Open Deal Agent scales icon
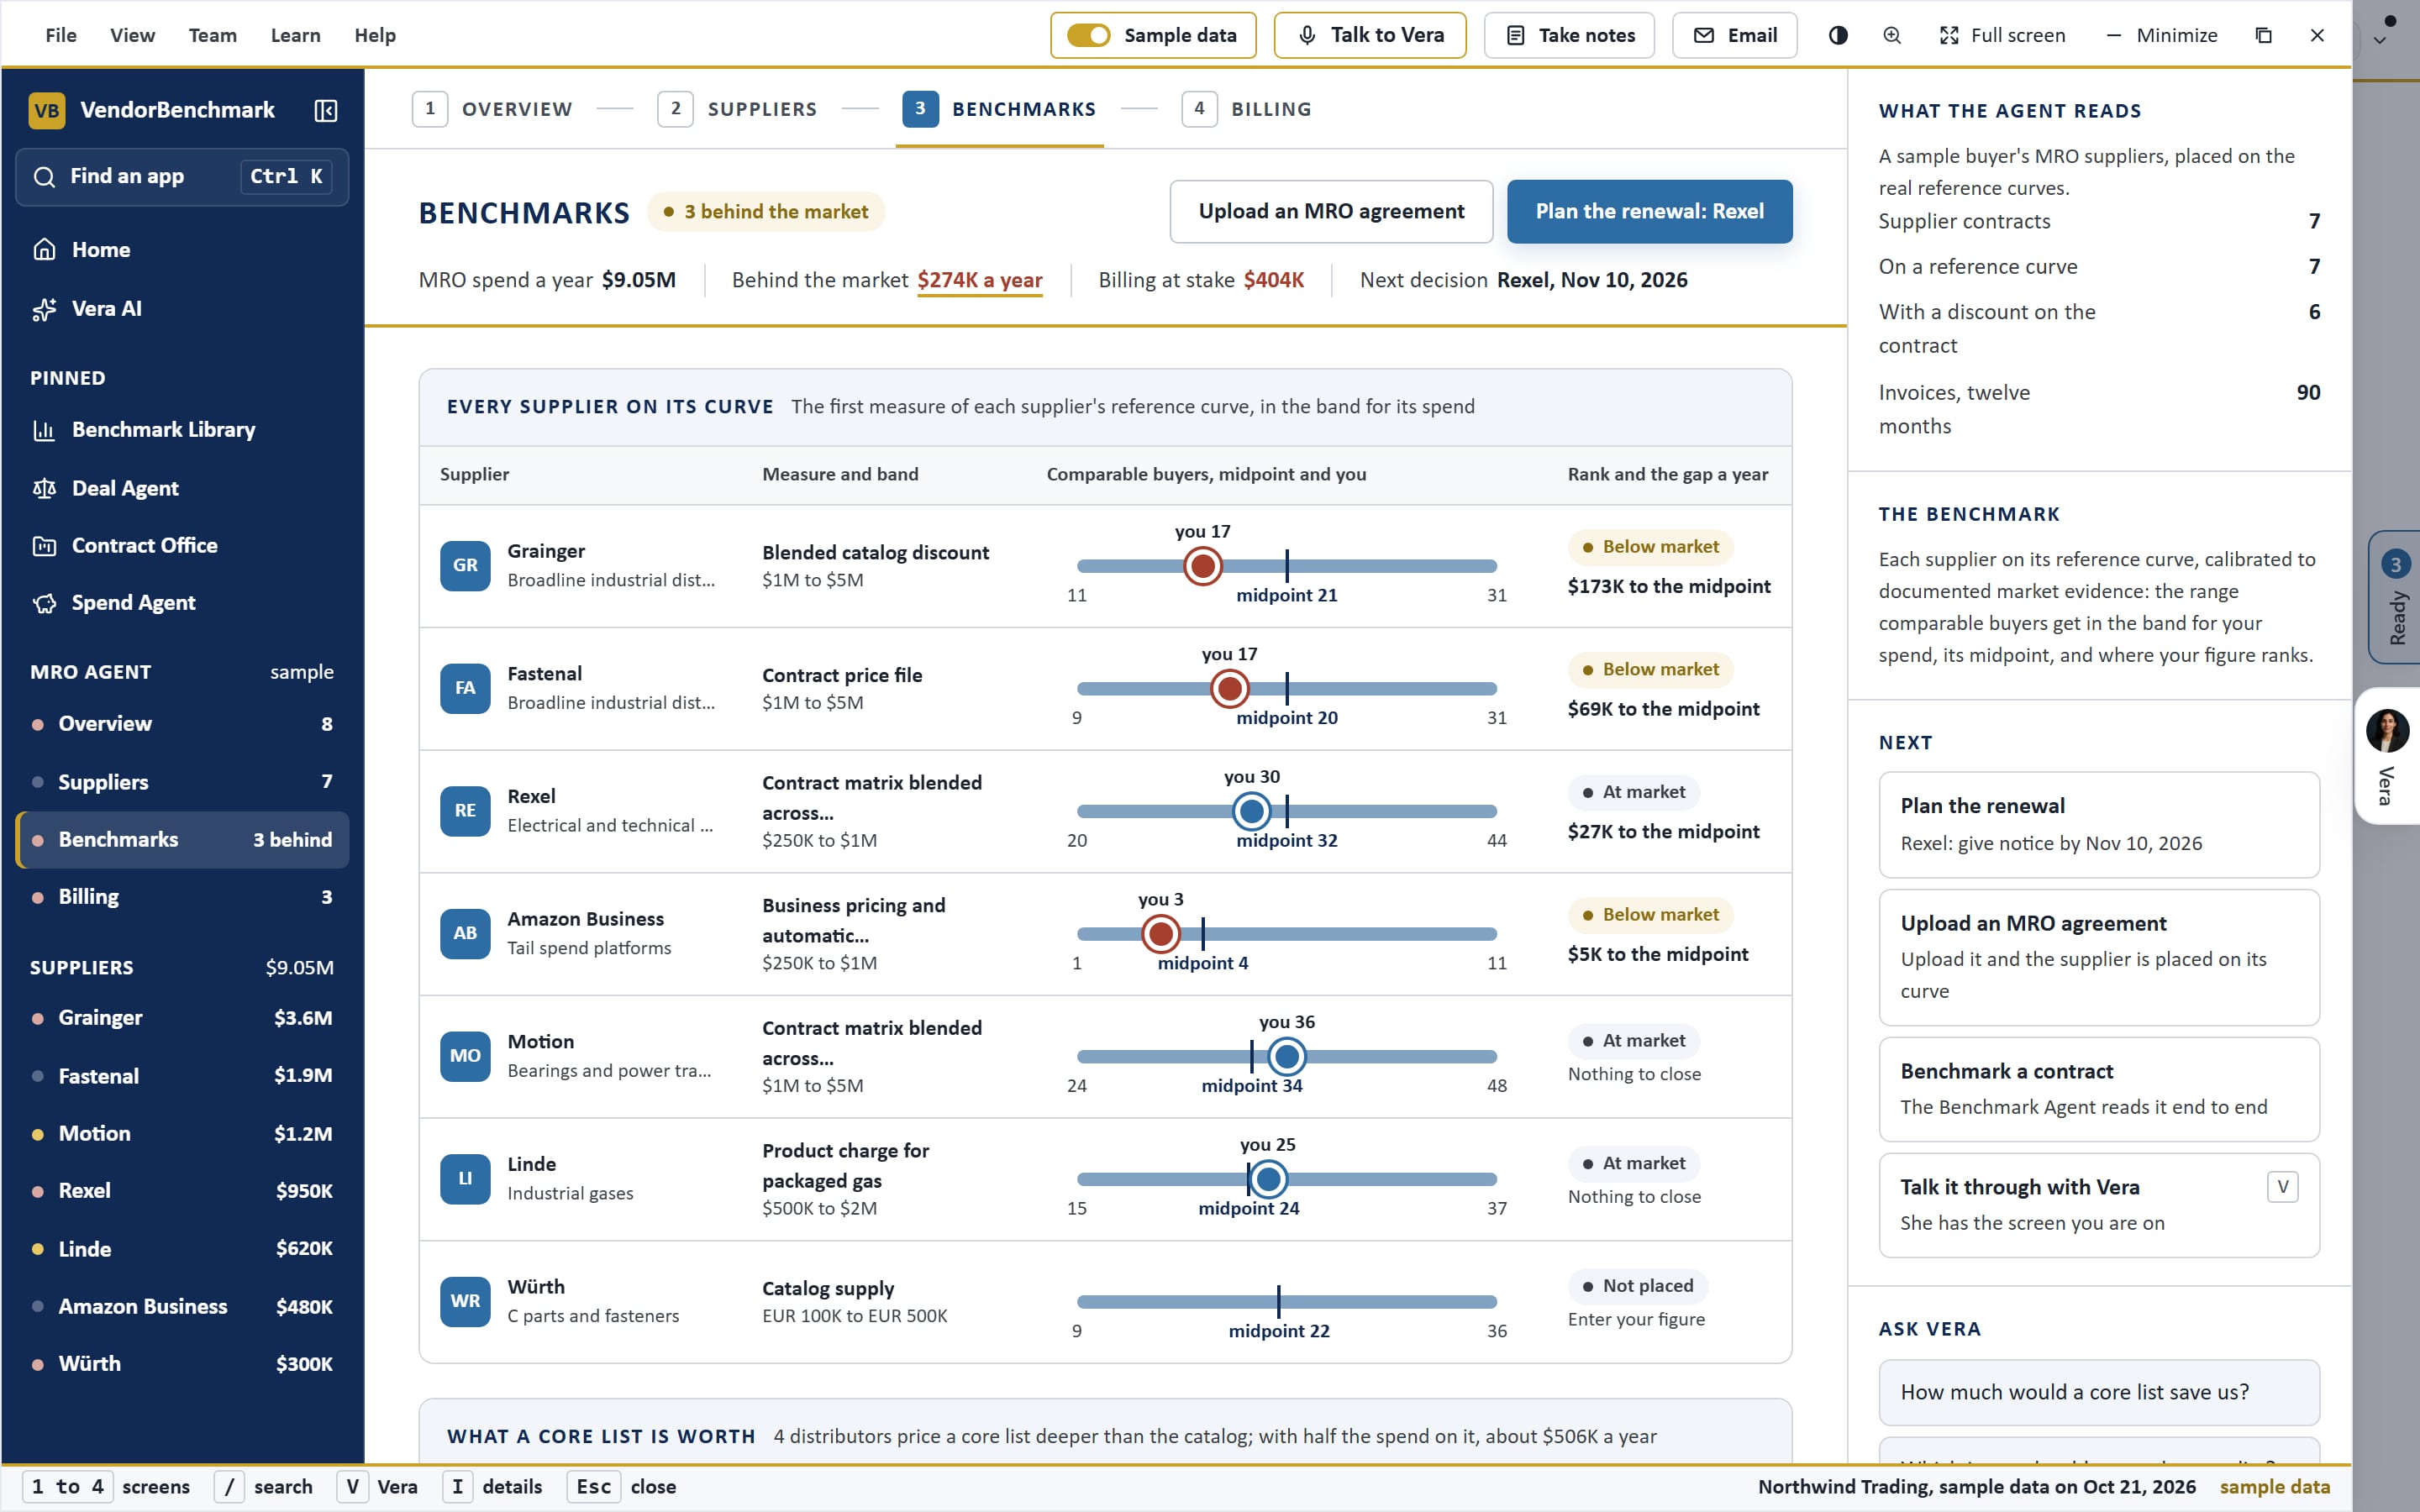This screenshot has width=2420, height=1512. [x=44, y=488]
